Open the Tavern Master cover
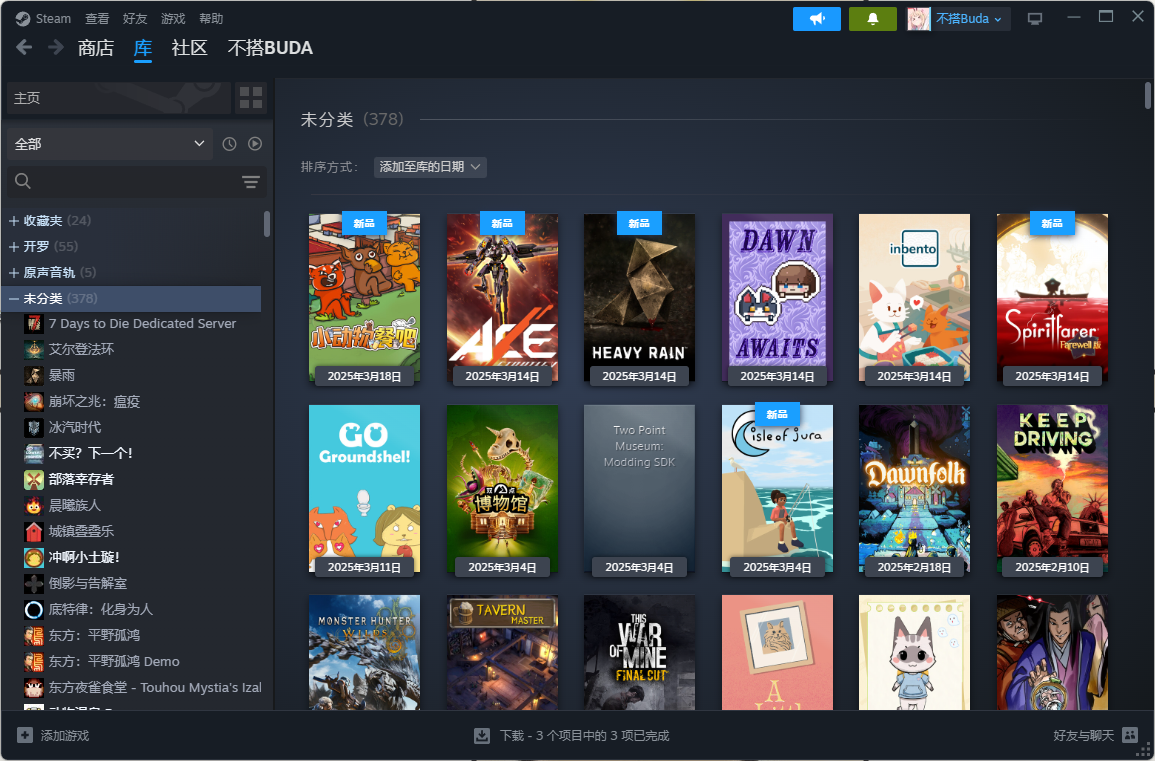Image resolution: width=1155 pixels, height=761 pixels. click(x=502, y=653)
